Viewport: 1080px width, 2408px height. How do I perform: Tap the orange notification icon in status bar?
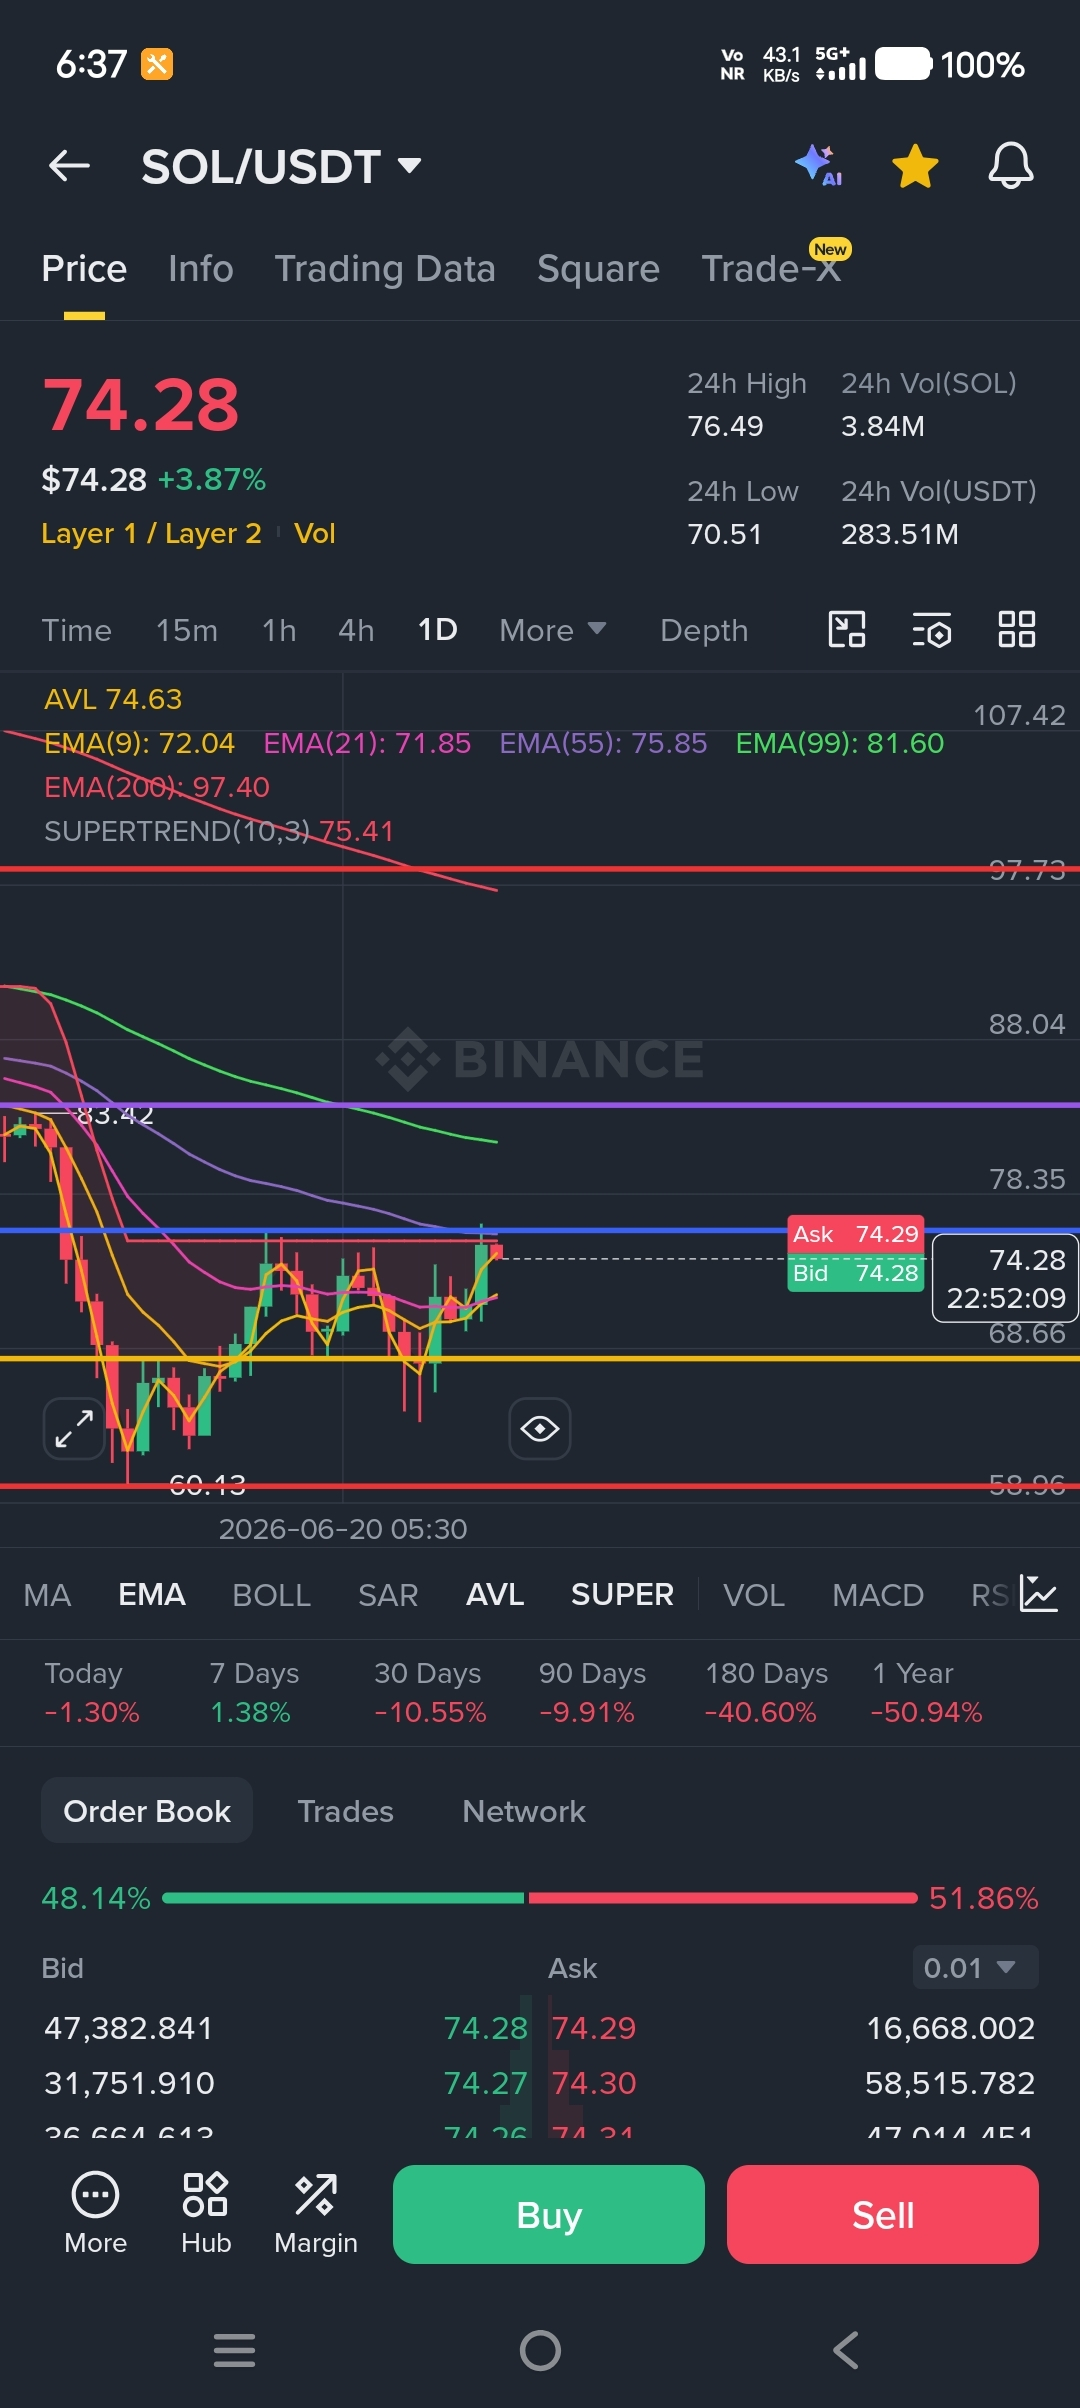point(157,64)
